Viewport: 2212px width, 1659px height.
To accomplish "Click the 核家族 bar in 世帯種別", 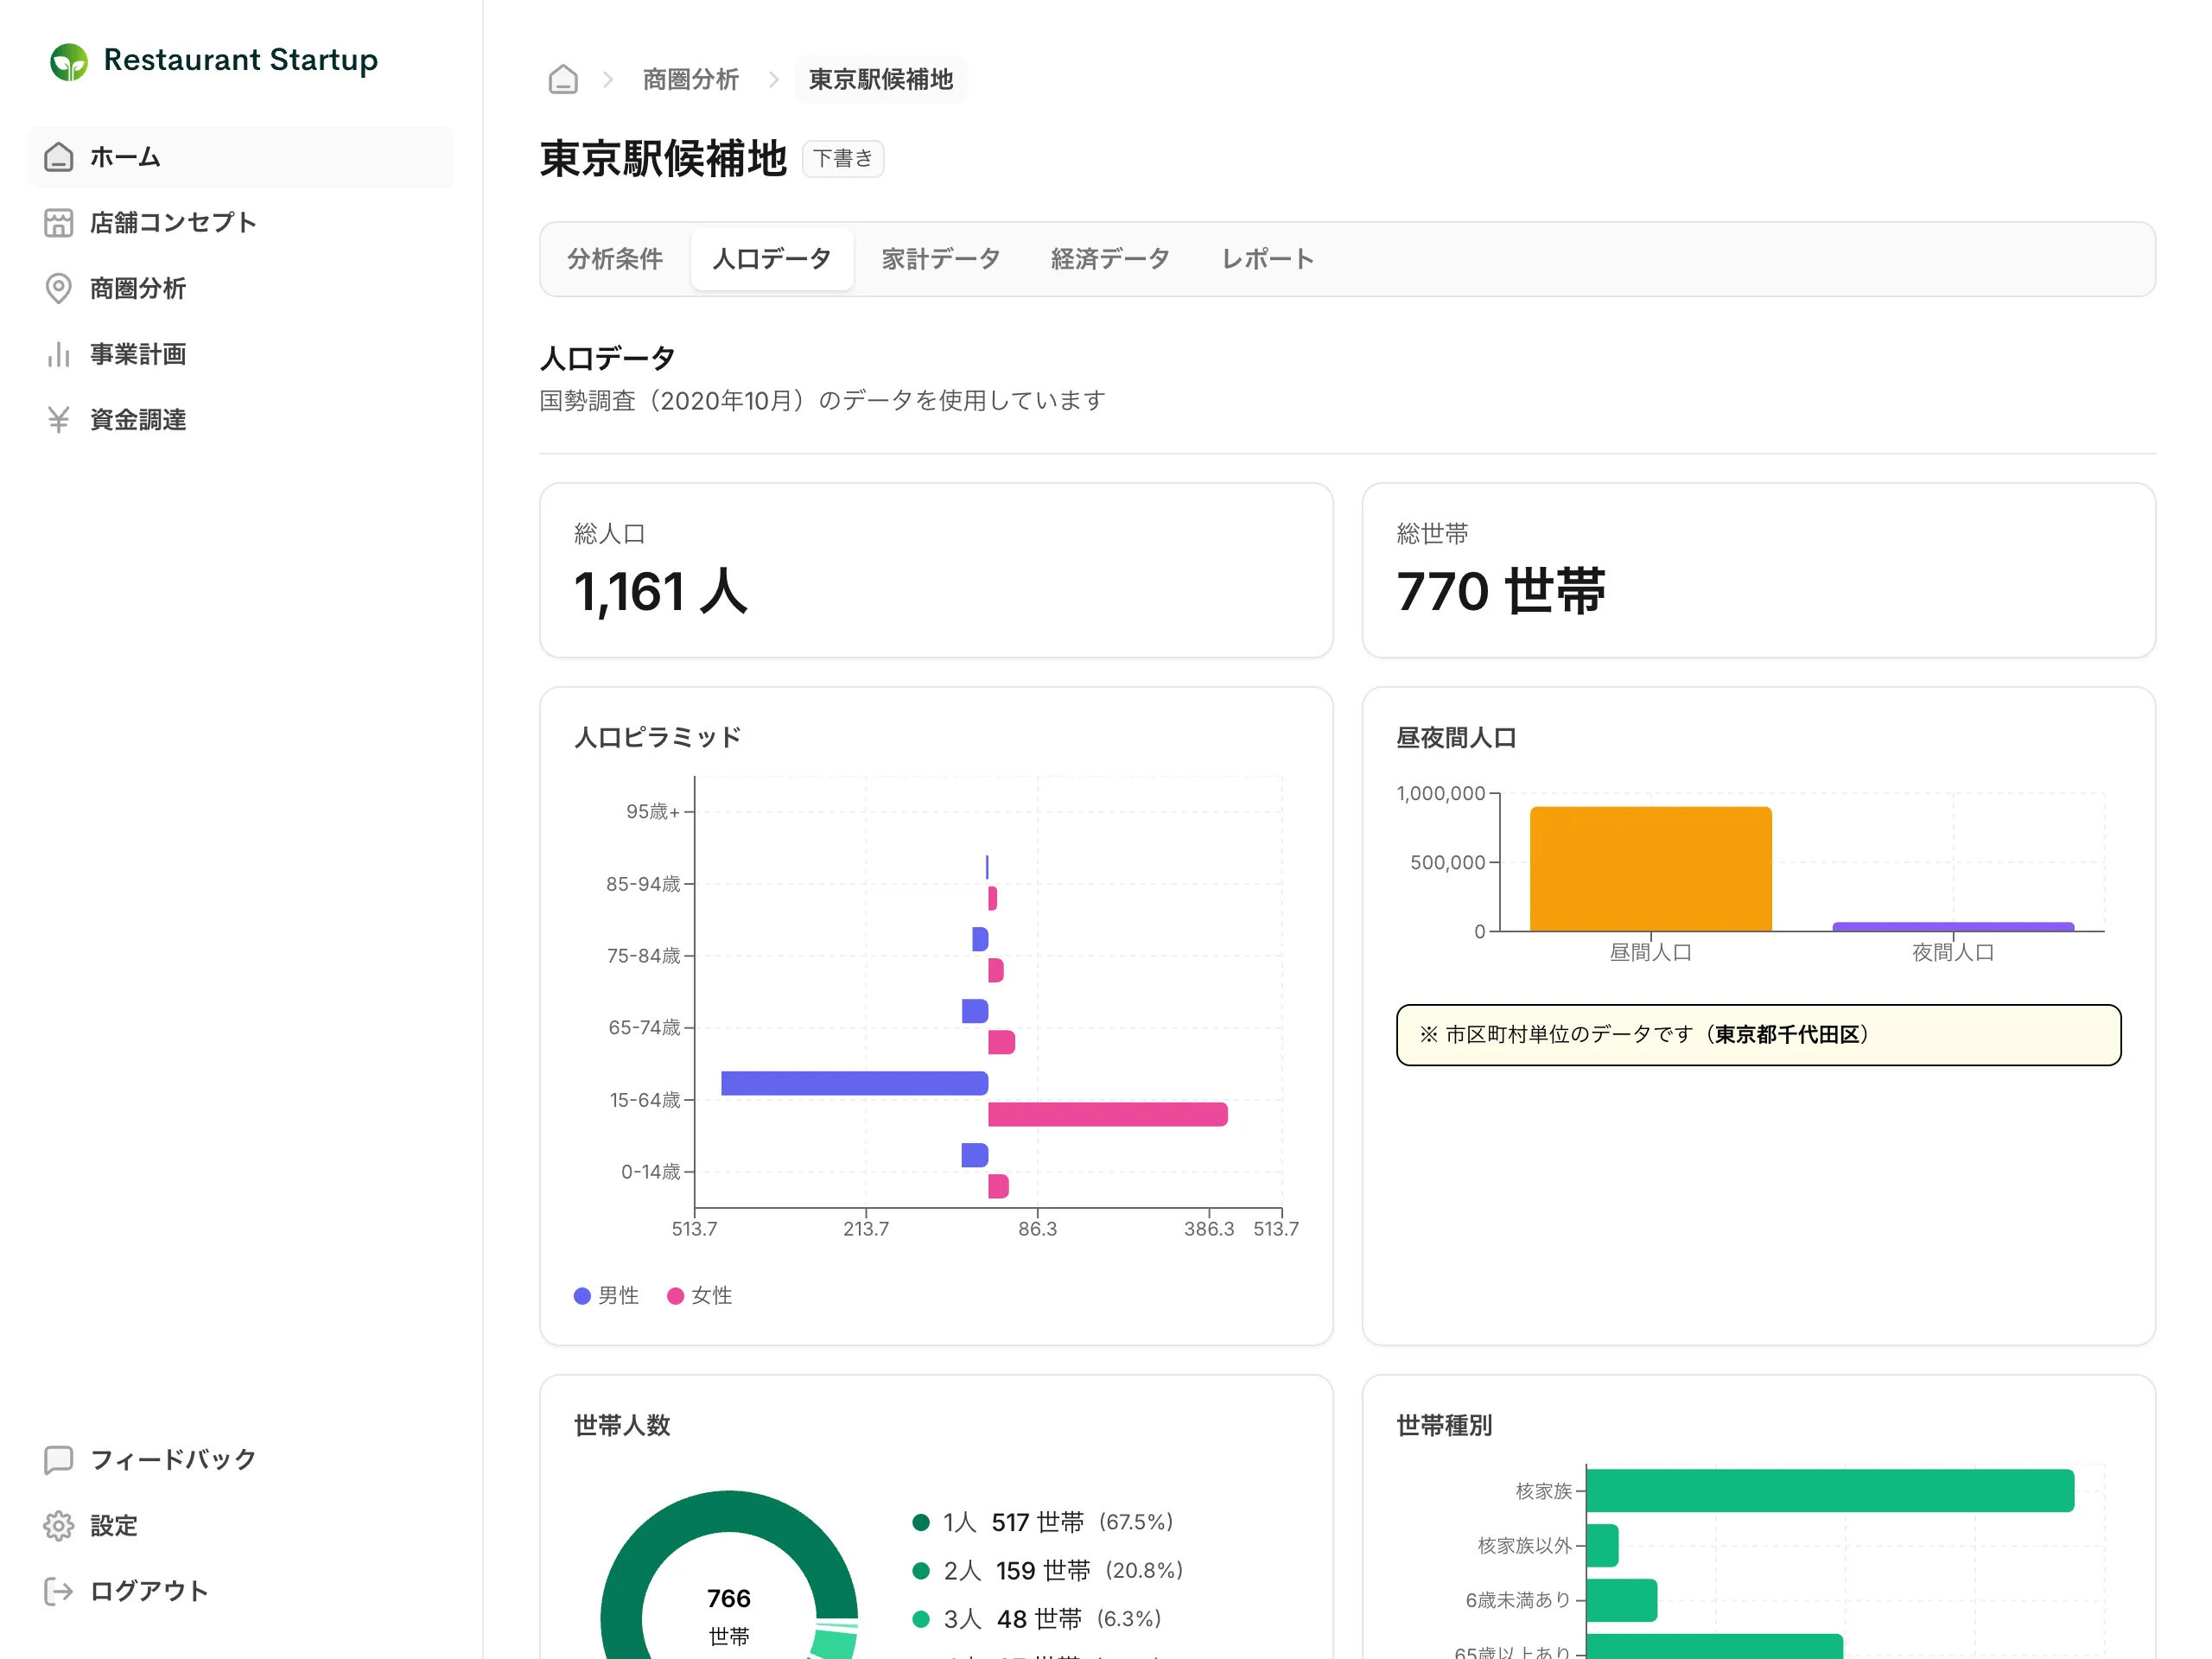I will pyautogui.click(x=1830, y=1491).
